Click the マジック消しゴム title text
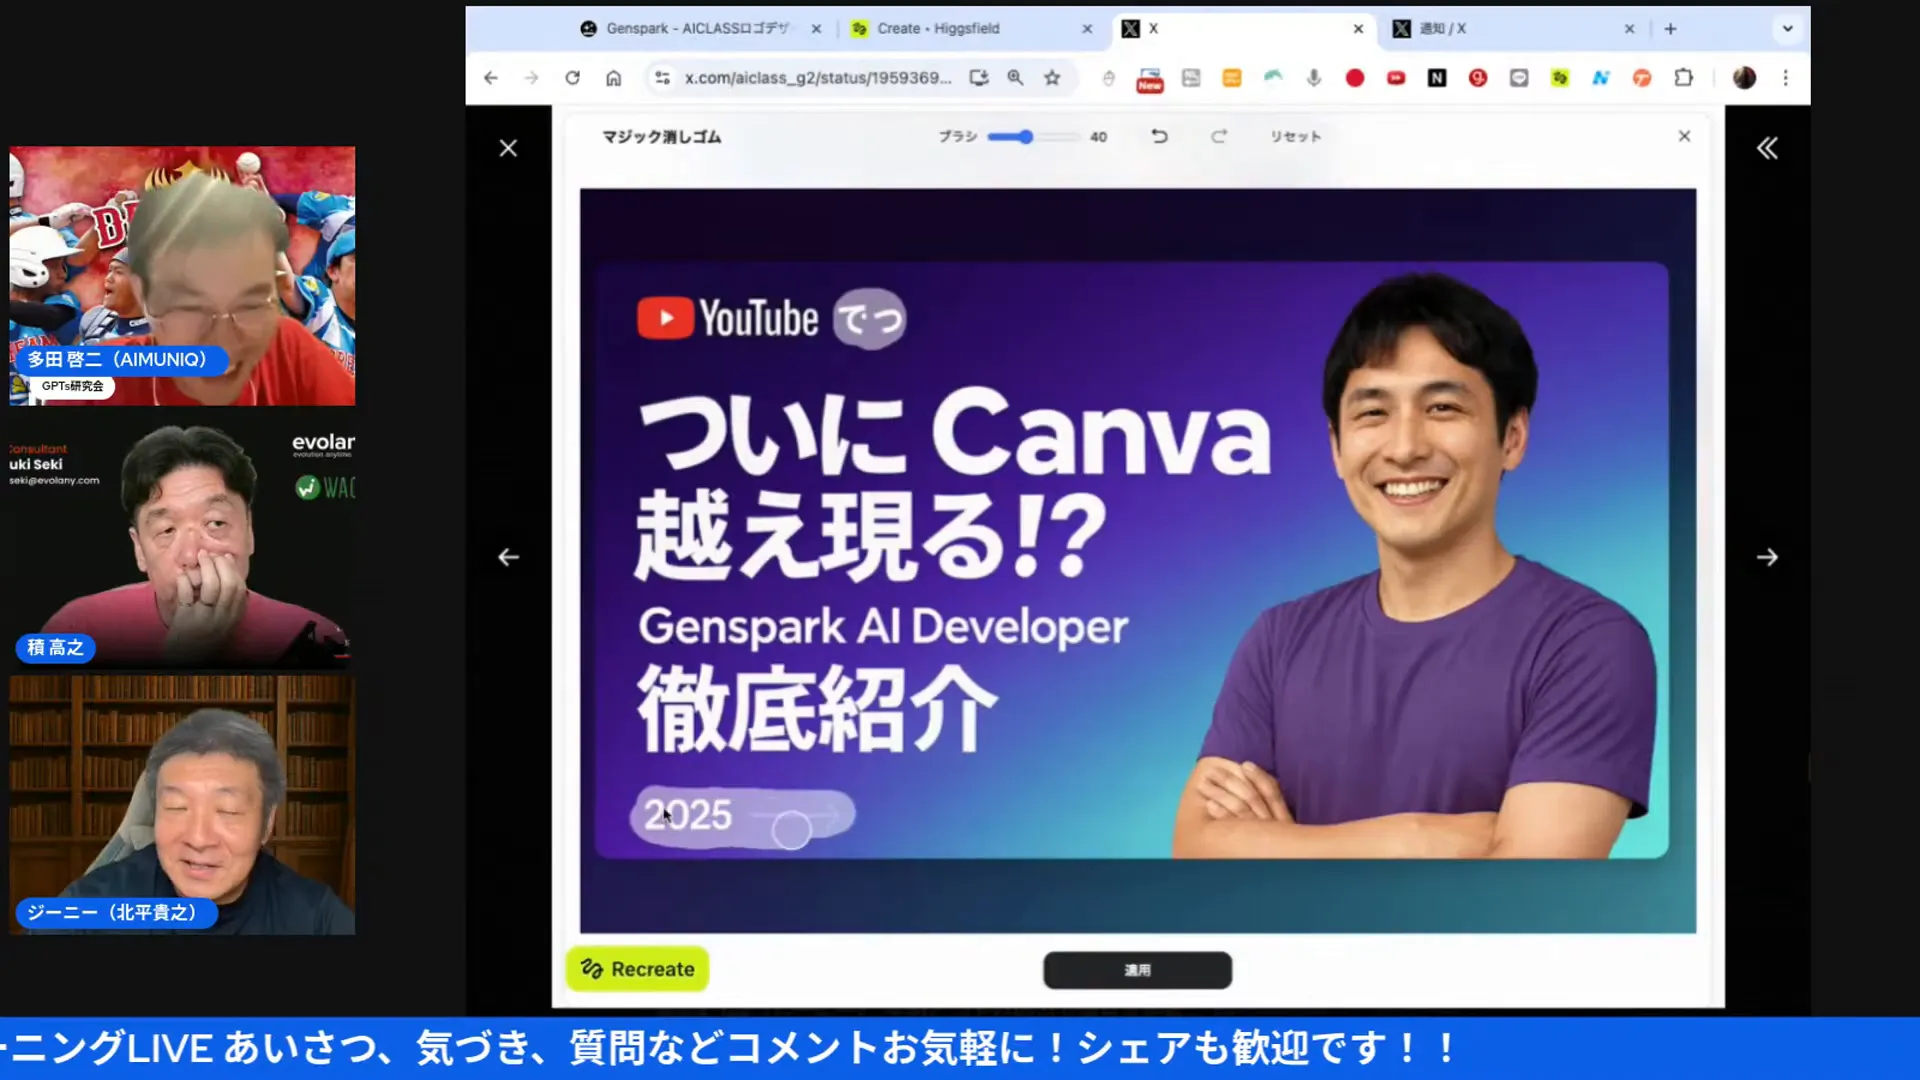The height and width of the screenshot is (1080, 1920). (x=661, y=137)
